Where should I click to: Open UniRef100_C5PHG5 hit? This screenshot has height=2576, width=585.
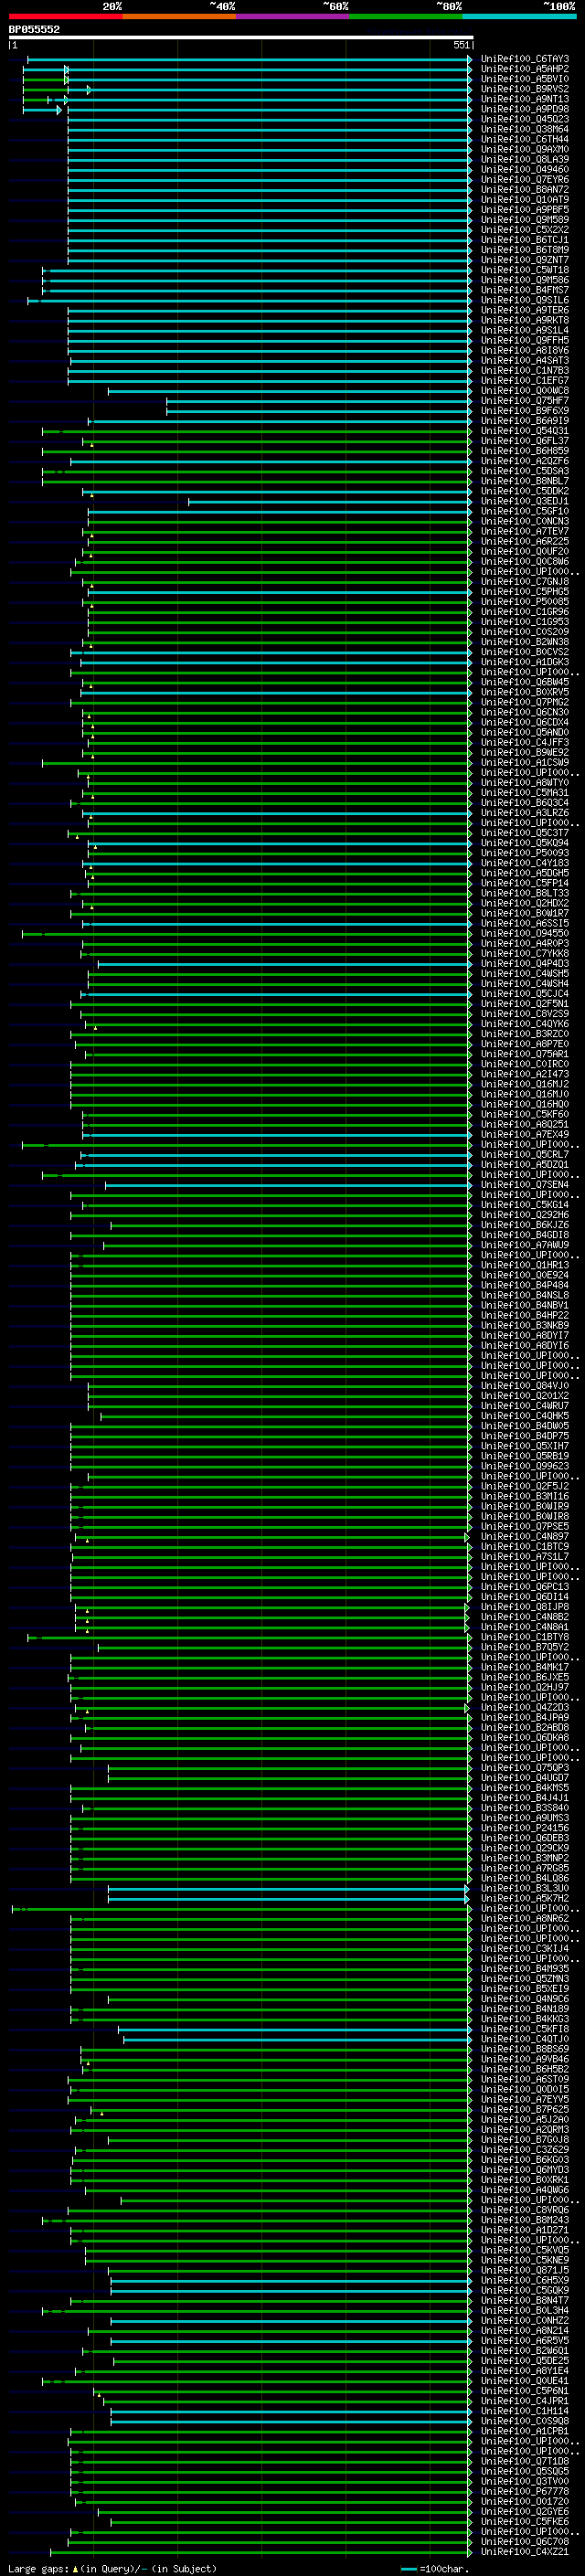point(525,592)
